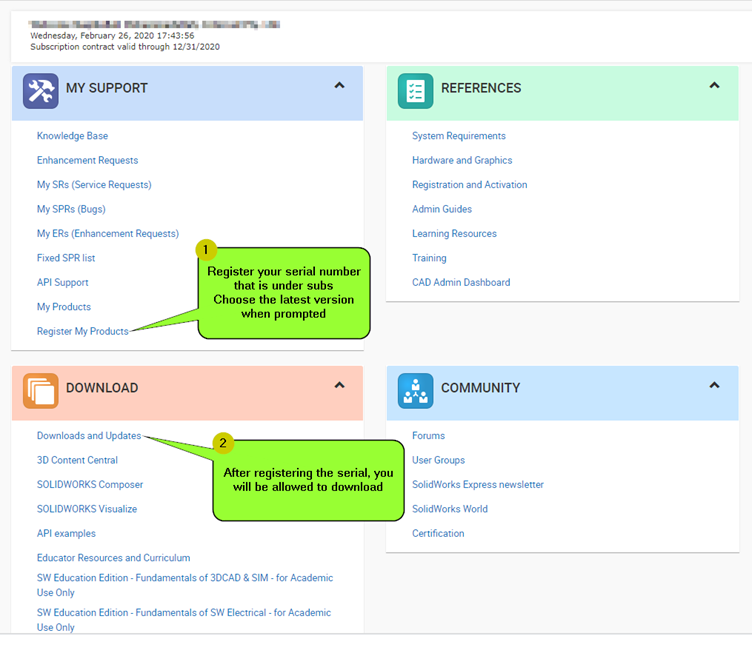Screen dimensions: 752x656
Task: Open the Knowledge Base link
Action: click(72, 136)
